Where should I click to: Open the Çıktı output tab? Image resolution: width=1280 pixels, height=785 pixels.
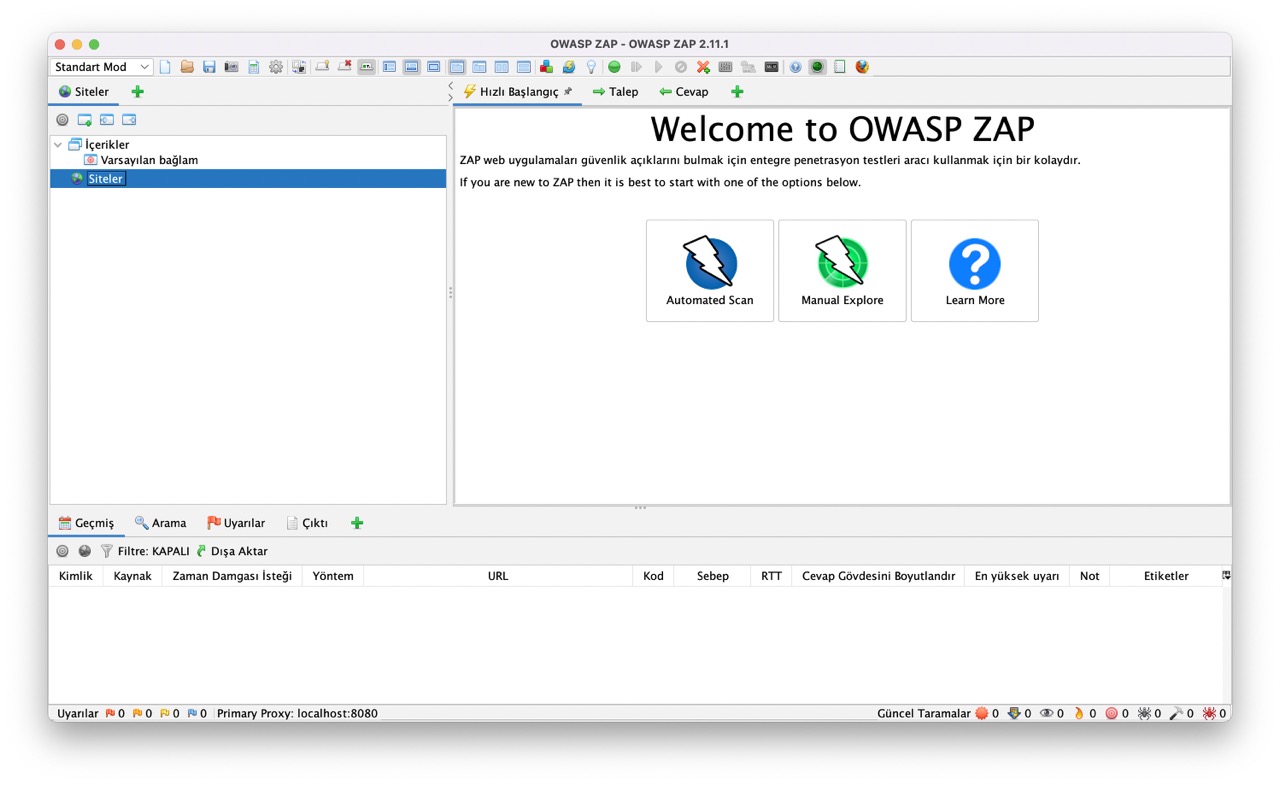click(x=307, y=523)
